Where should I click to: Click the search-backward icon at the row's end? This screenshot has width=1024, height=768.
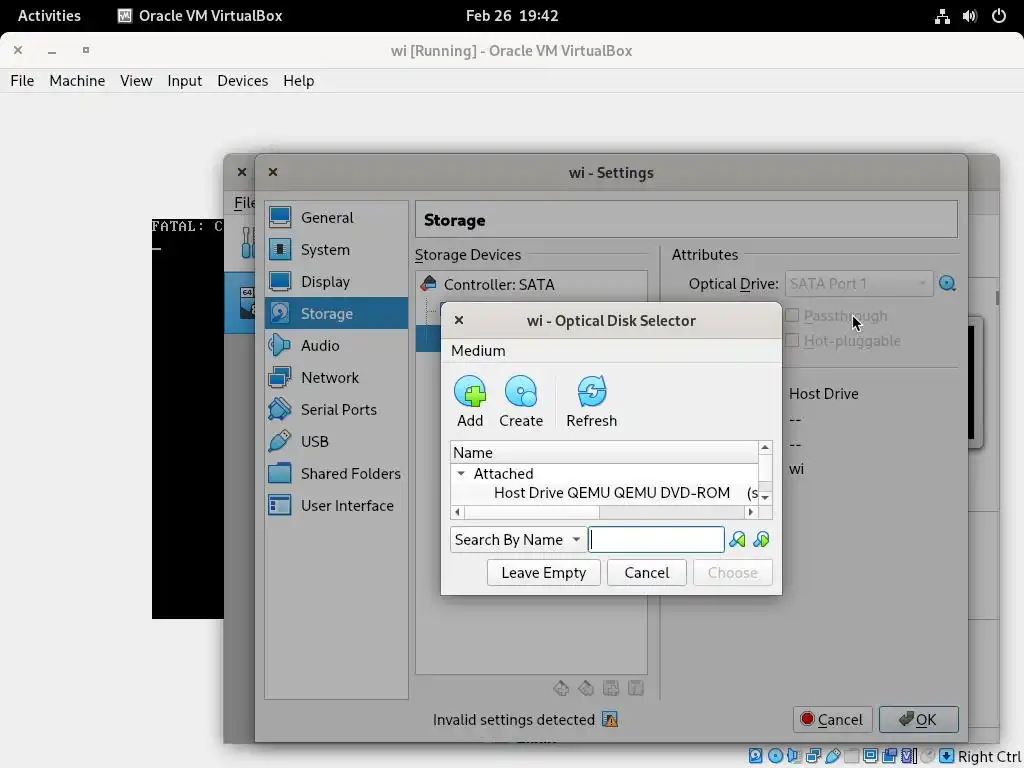coord(761,539)
